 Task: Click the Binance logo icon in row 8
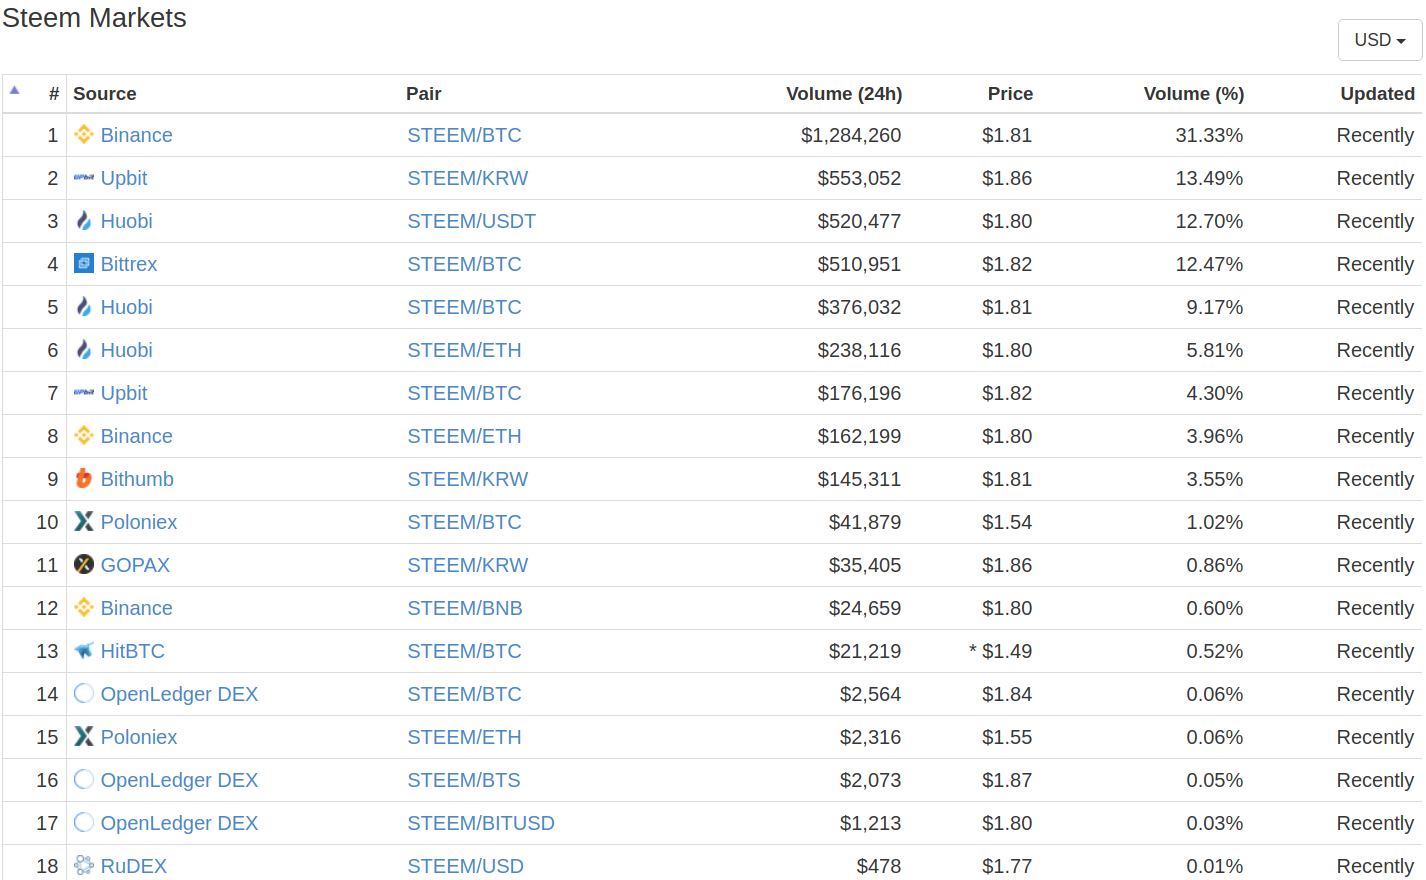[84, 435]
